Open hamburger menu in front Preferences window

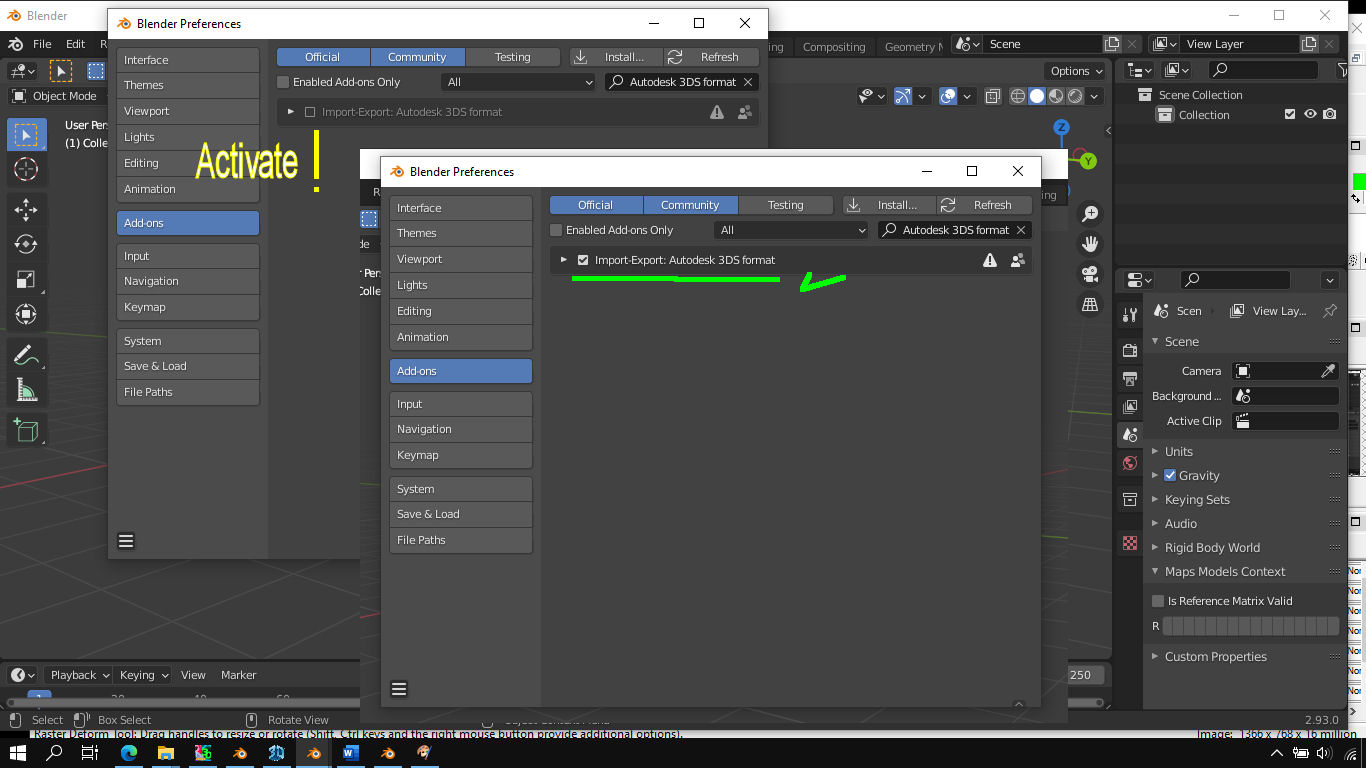click(399, 689)
